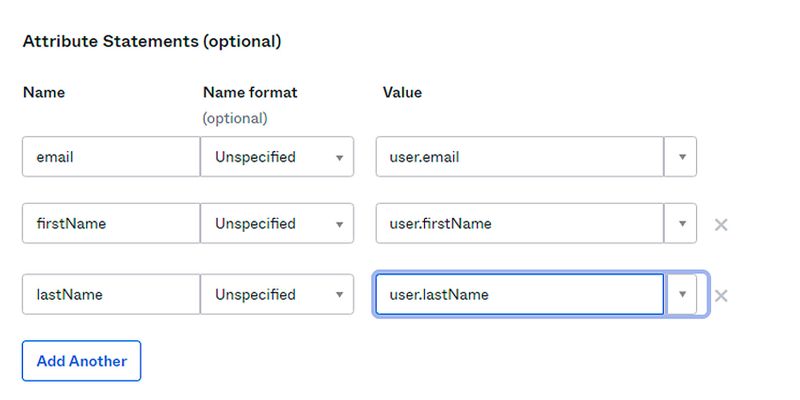Open value dropdown arrow for user.firstName

pyautogui.click(x=681, y=223)
